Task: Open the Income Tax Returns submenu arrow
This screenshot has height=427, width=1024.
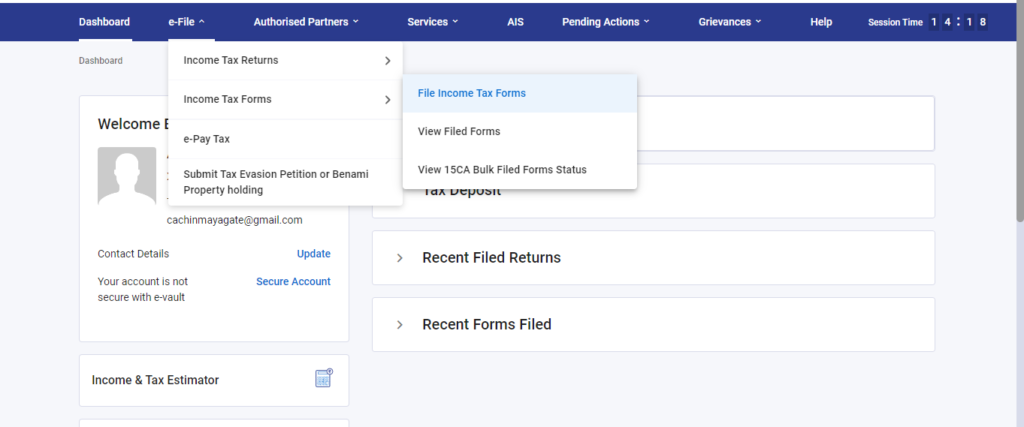Action: click(x=387, y=61)
